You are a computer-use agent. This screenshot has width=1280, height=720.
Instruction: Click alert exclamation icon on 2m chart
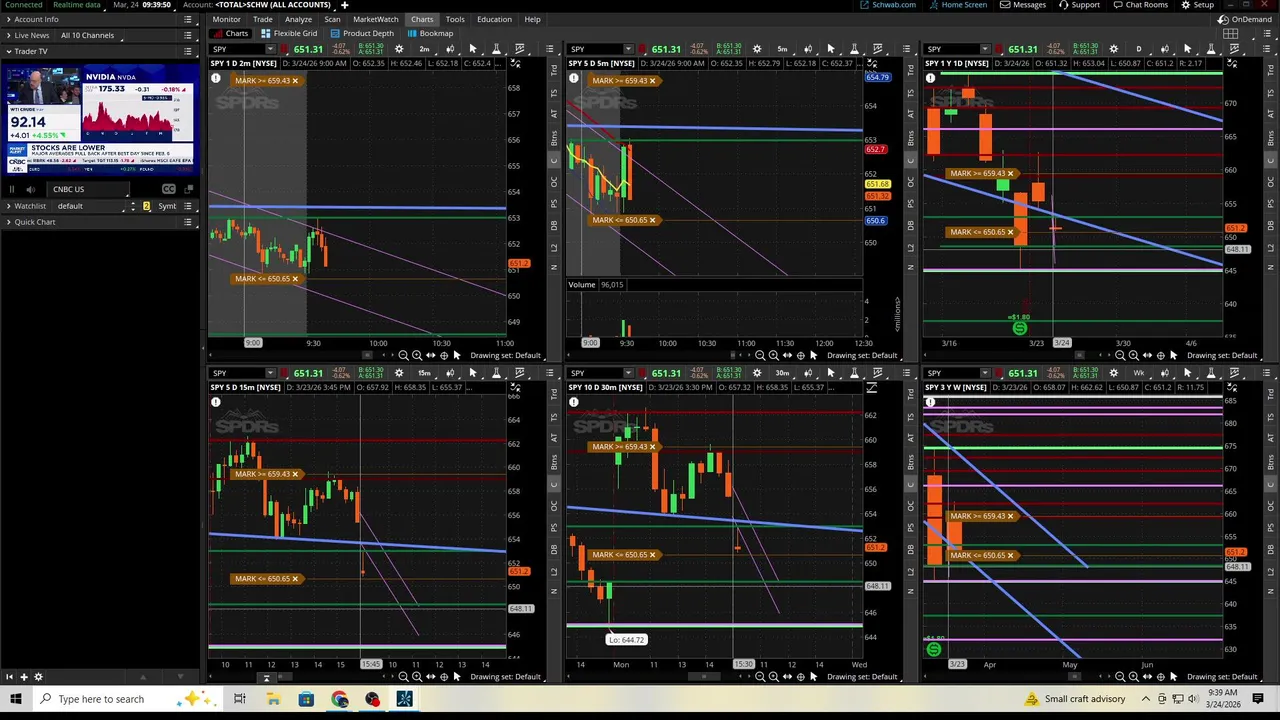click(215, 78)
